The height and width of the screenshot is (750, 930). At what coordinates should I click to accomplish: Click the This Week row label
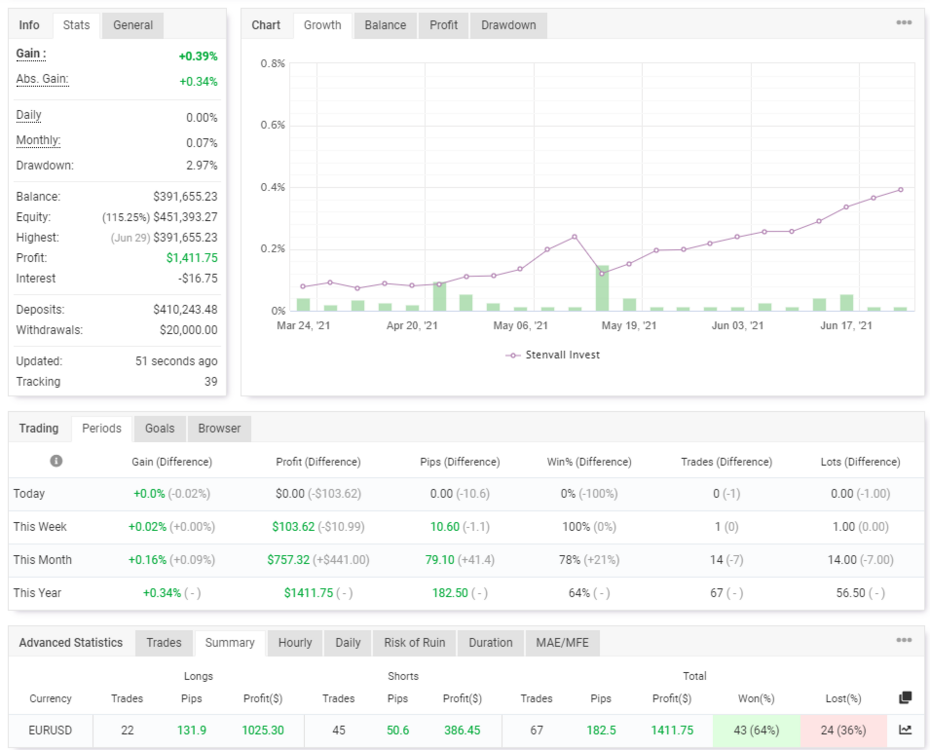[40, 526]
